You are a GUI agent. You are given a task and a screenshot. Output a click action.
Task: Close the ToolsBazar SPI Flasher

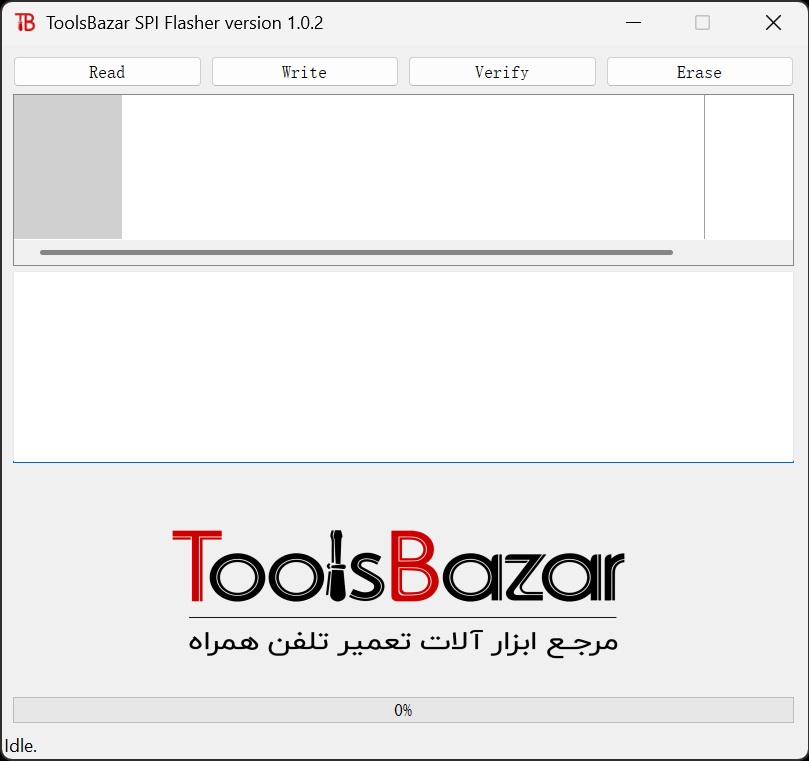point(772,22)
